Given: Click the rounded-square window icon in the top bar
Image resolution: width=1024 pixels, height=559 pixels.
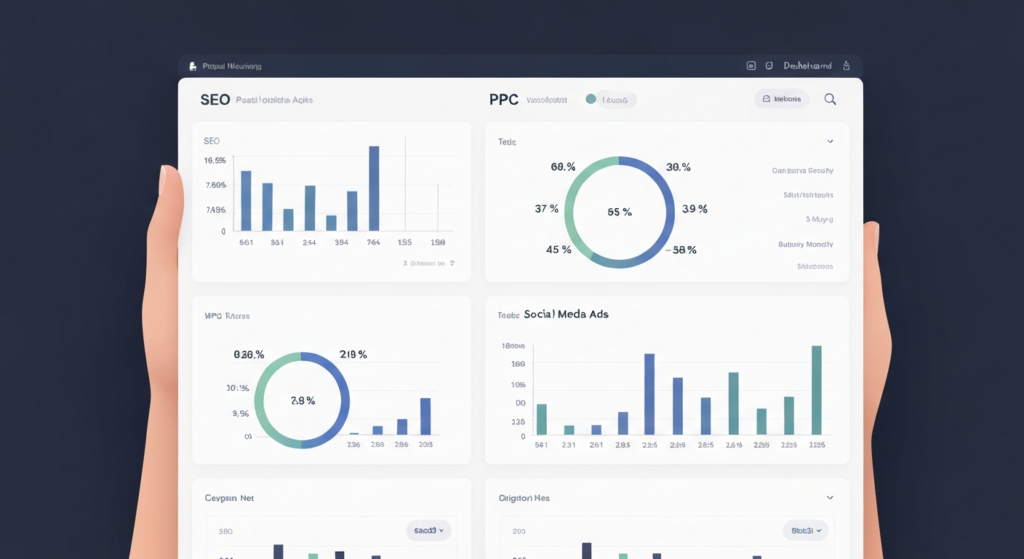Looking at the screenshot, I should pyautogui.click(x=751, y=65).
